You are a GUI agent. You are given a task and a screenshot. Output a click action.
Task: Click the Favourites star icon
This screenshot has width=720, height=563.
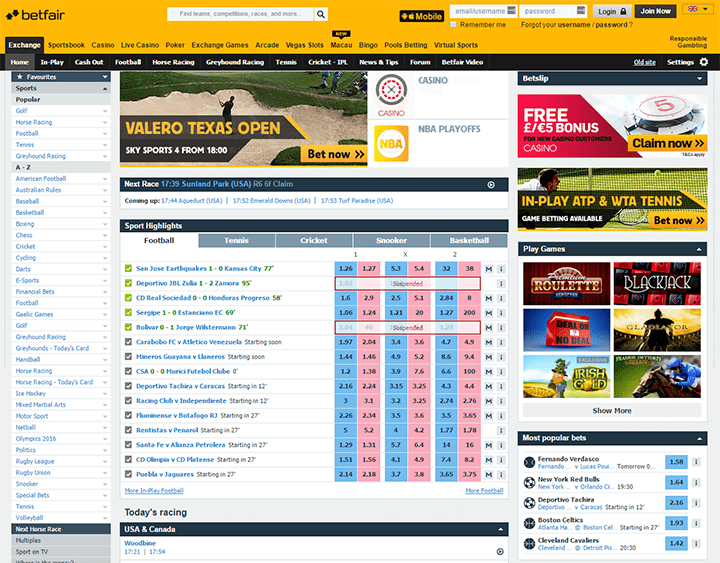[x=20, y=77]
